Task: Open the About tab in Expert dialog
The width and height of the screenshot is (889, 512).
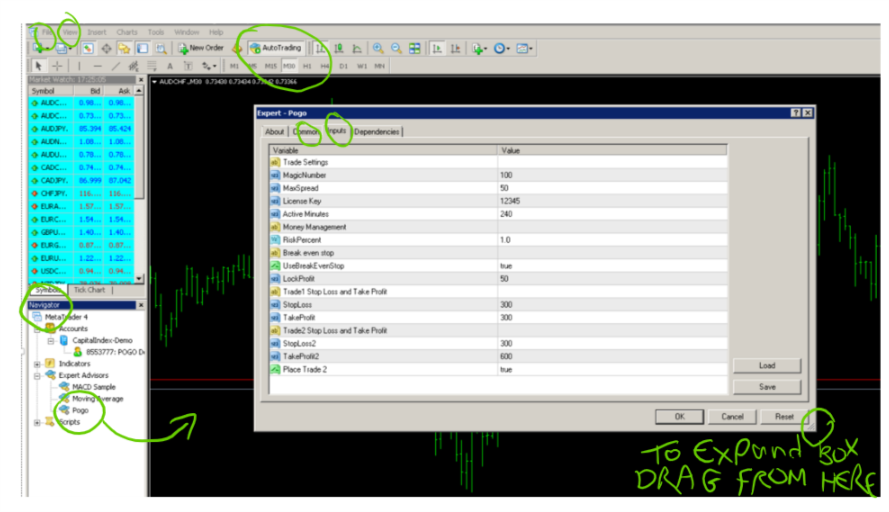Action: tap(274, 132)
